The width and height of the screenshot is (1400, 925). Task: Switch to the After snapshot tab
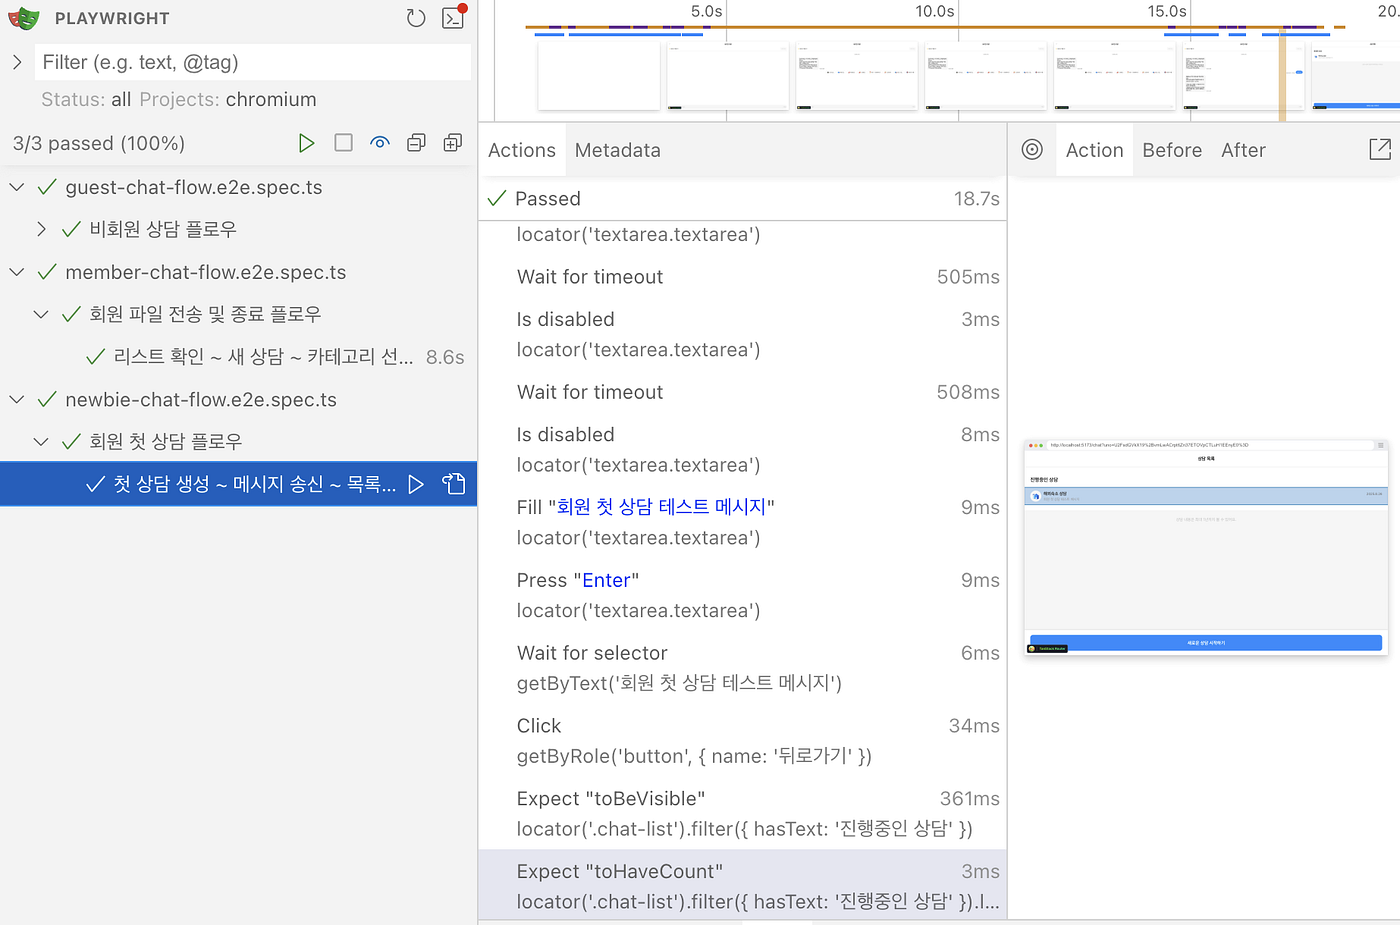(x=1243, y=150)
